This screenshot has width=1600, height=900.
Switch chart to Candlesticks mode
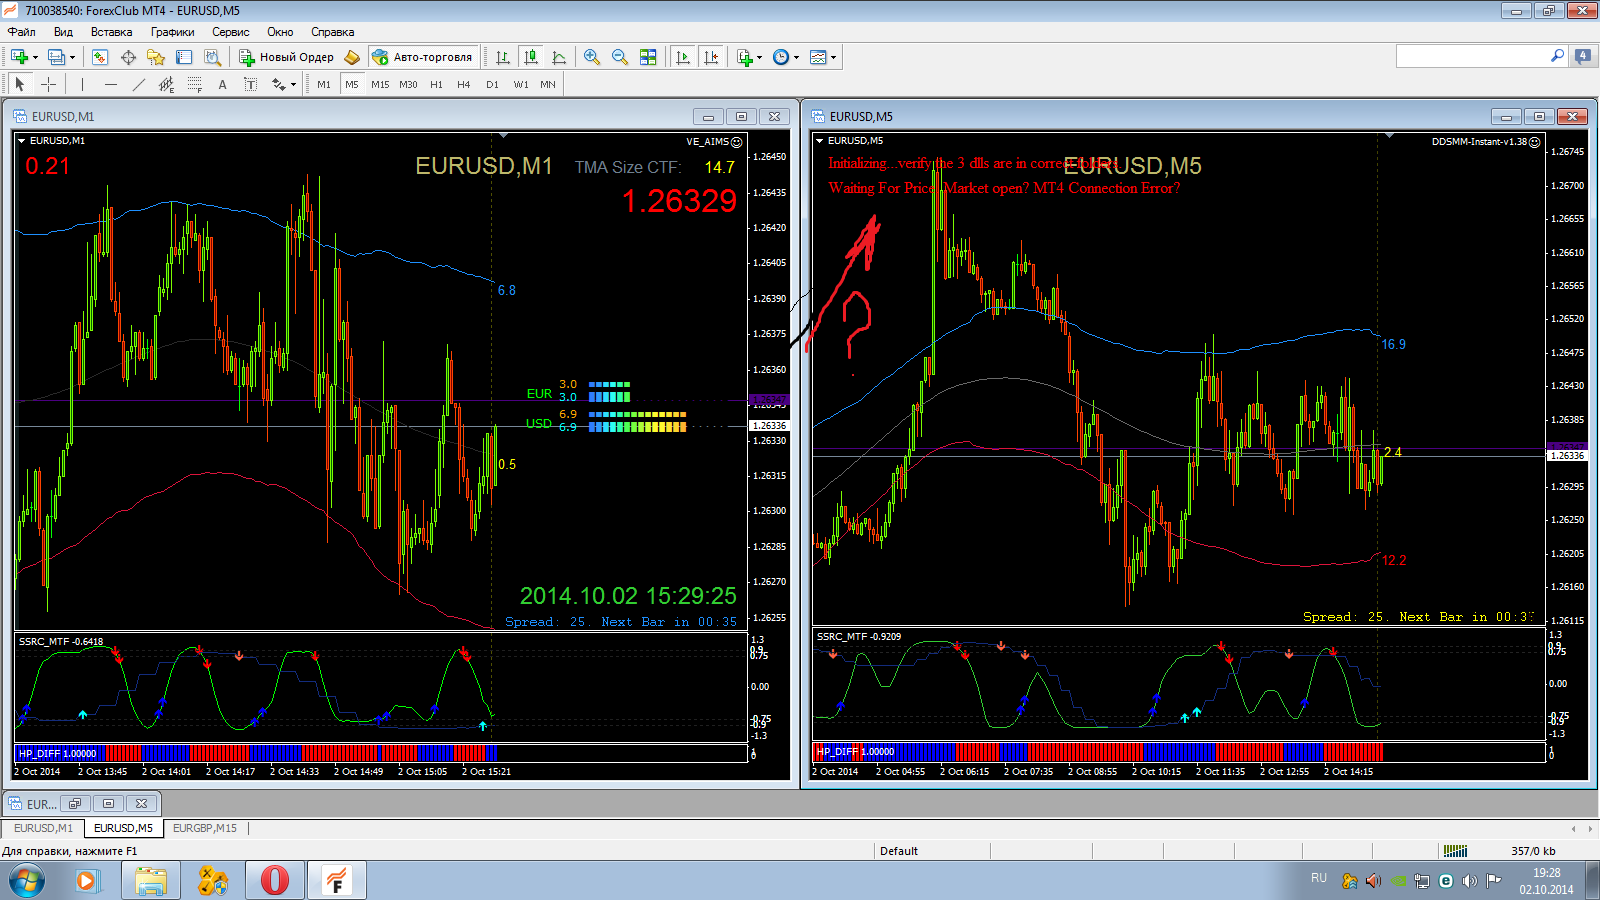point(531,57)
